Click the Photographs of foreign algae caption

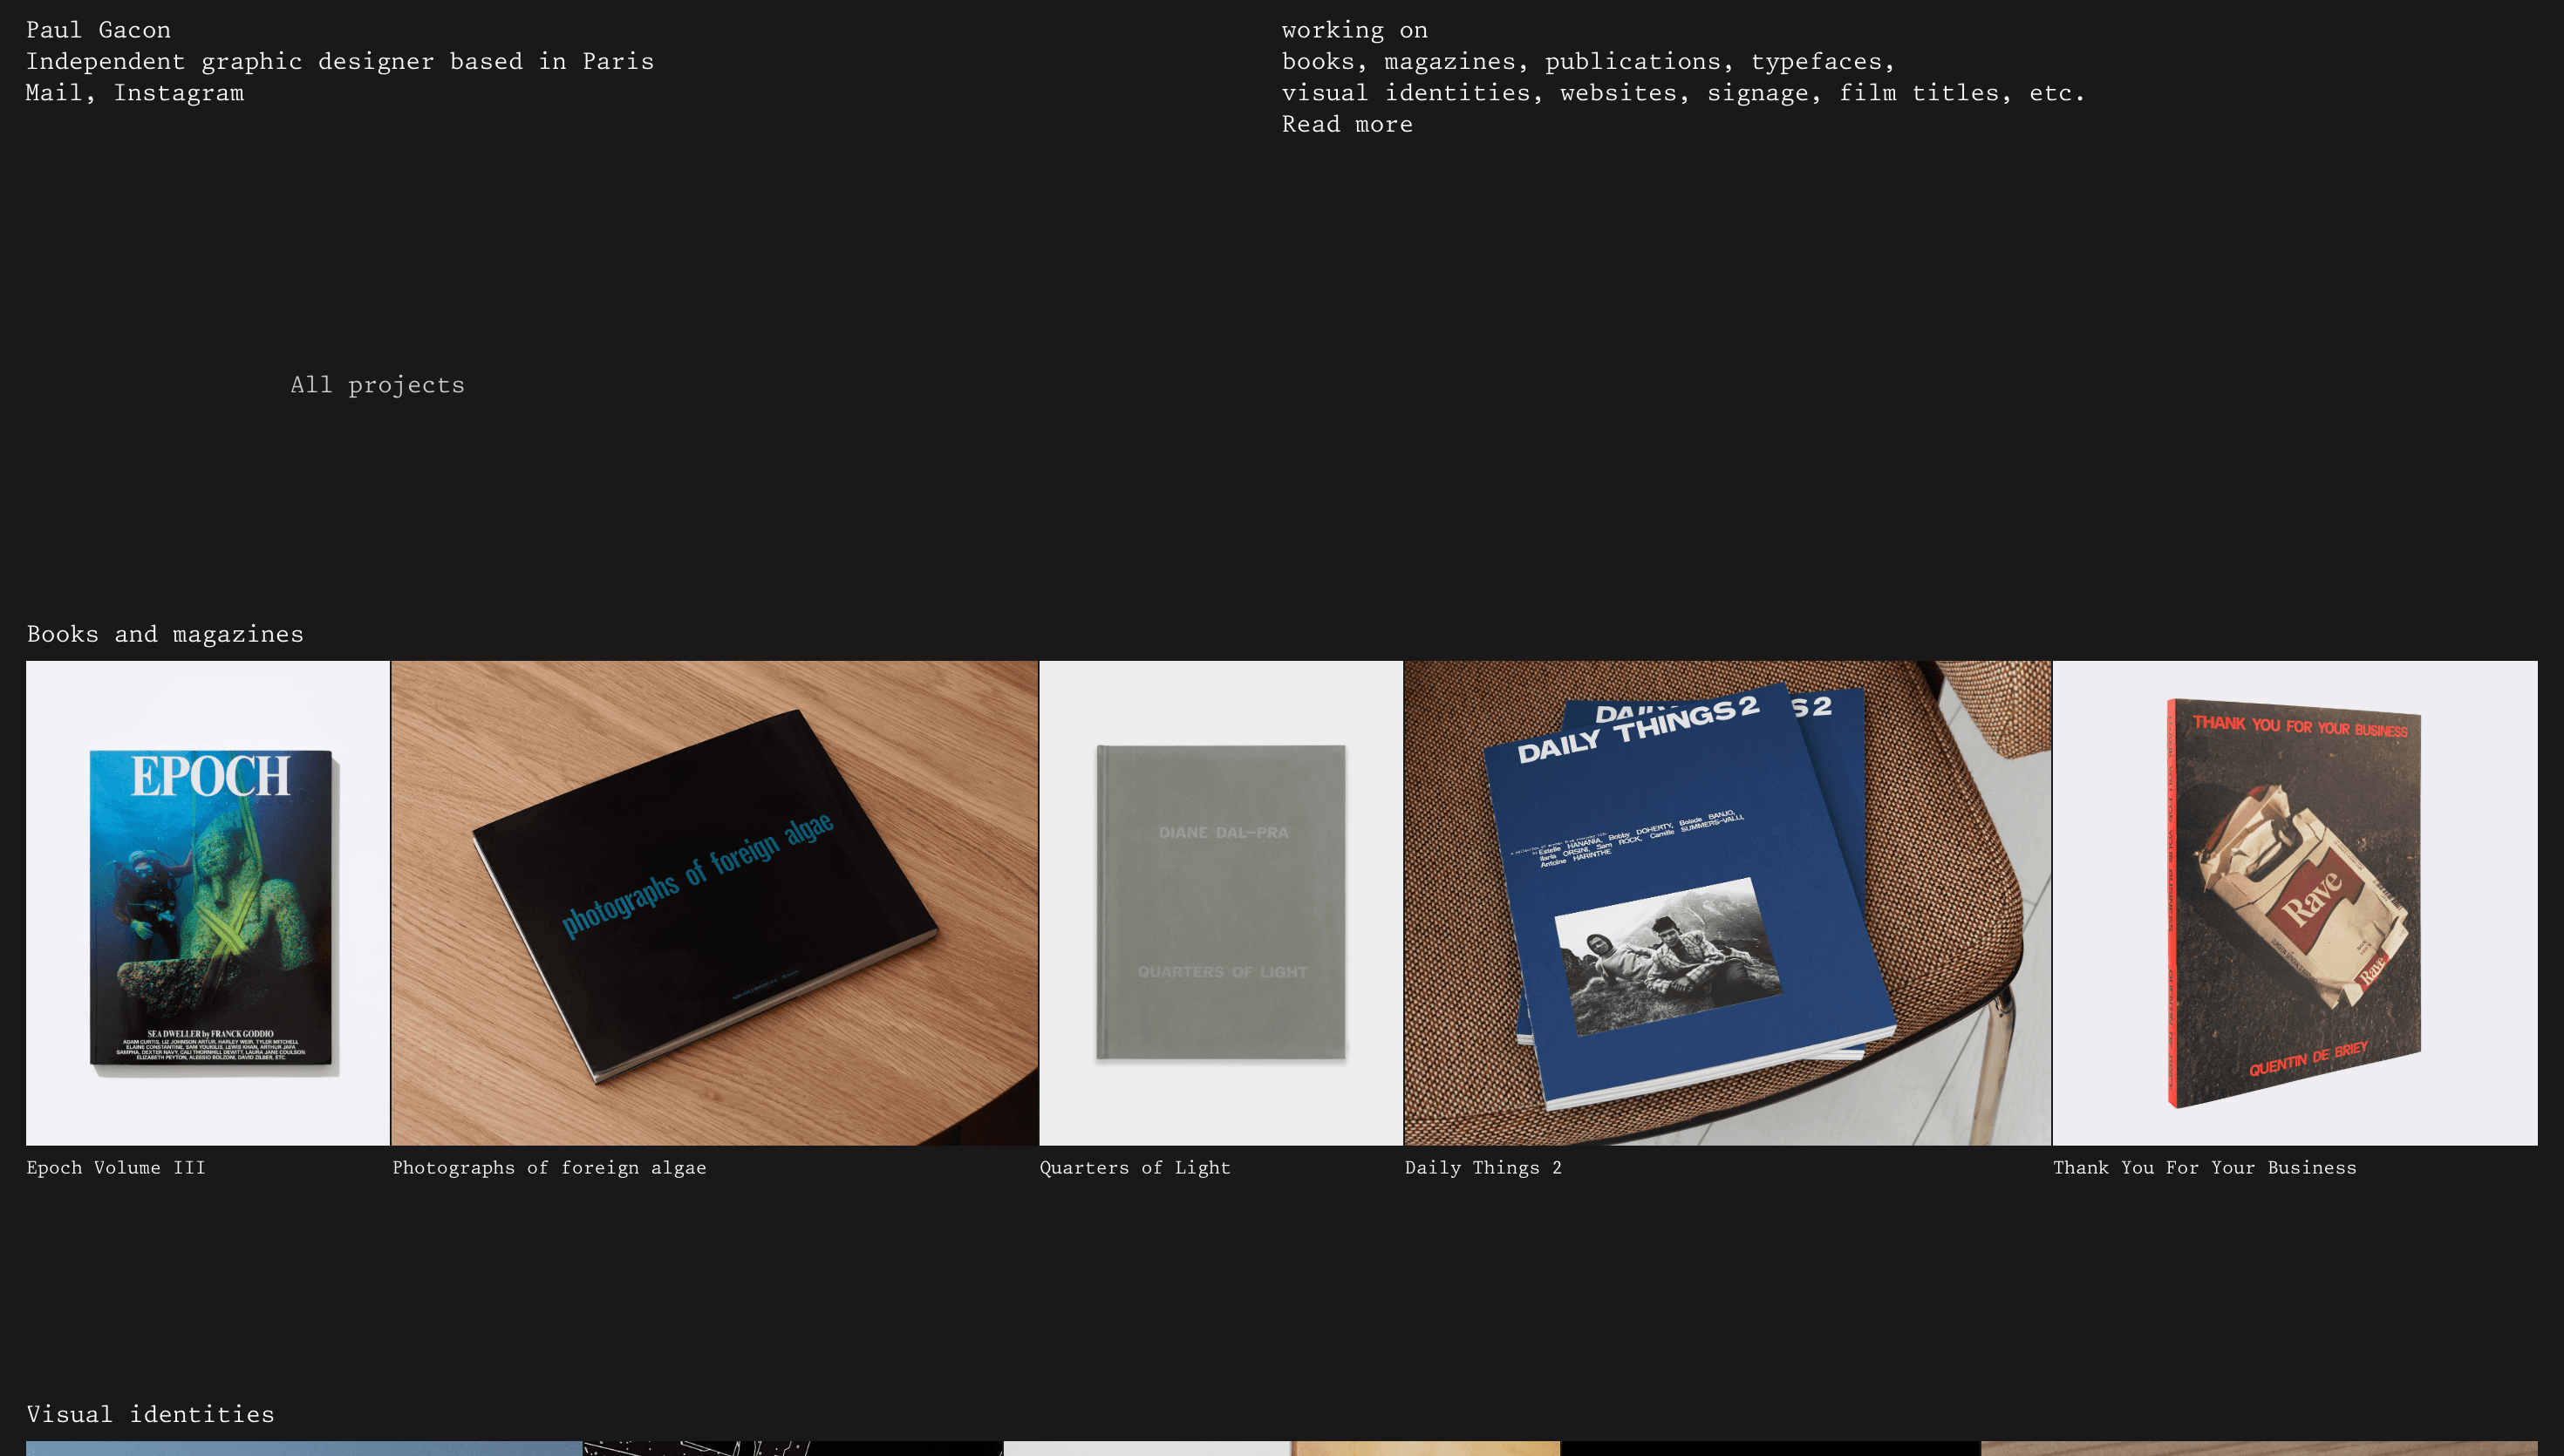(x=549, y=1167)
